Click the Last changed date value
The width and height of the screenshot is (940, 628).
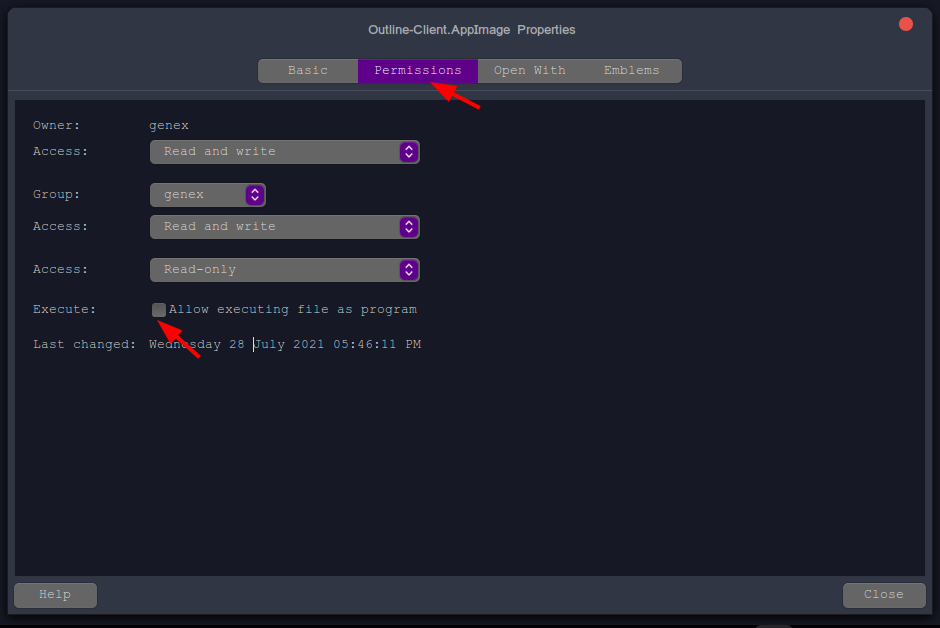click(285, 345)
